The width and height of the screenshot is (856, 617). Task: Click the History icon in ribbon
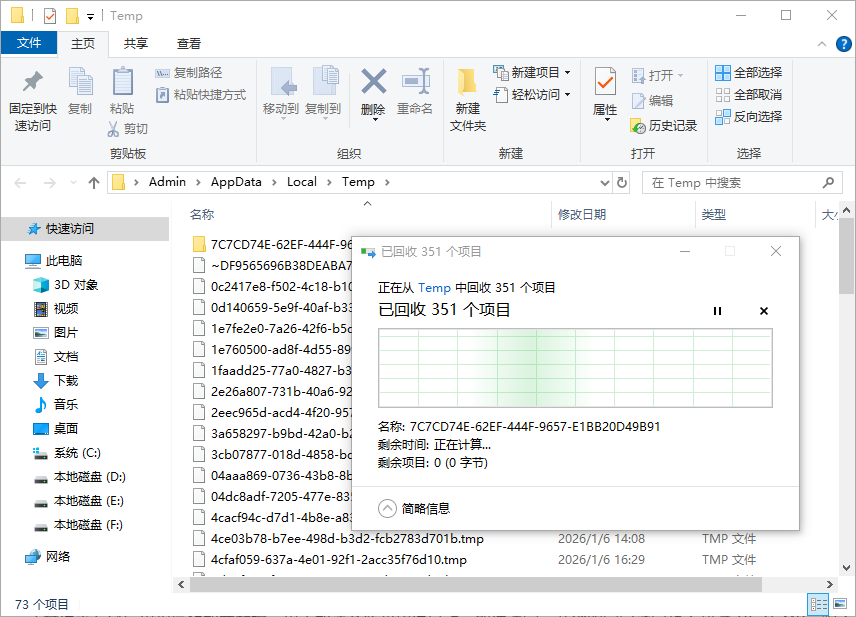pyautogui.click(x=639, y=126)
